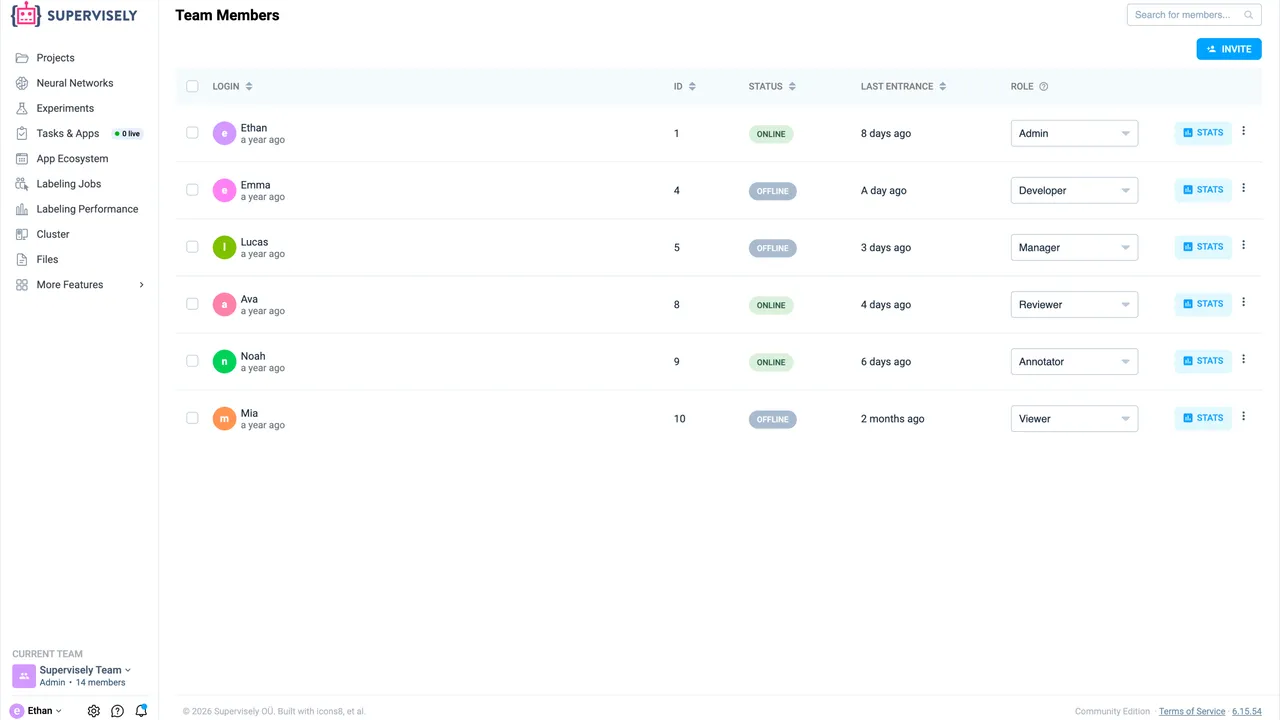Open the notifications bell icon

pyautogui.click(x=141, y=711)
